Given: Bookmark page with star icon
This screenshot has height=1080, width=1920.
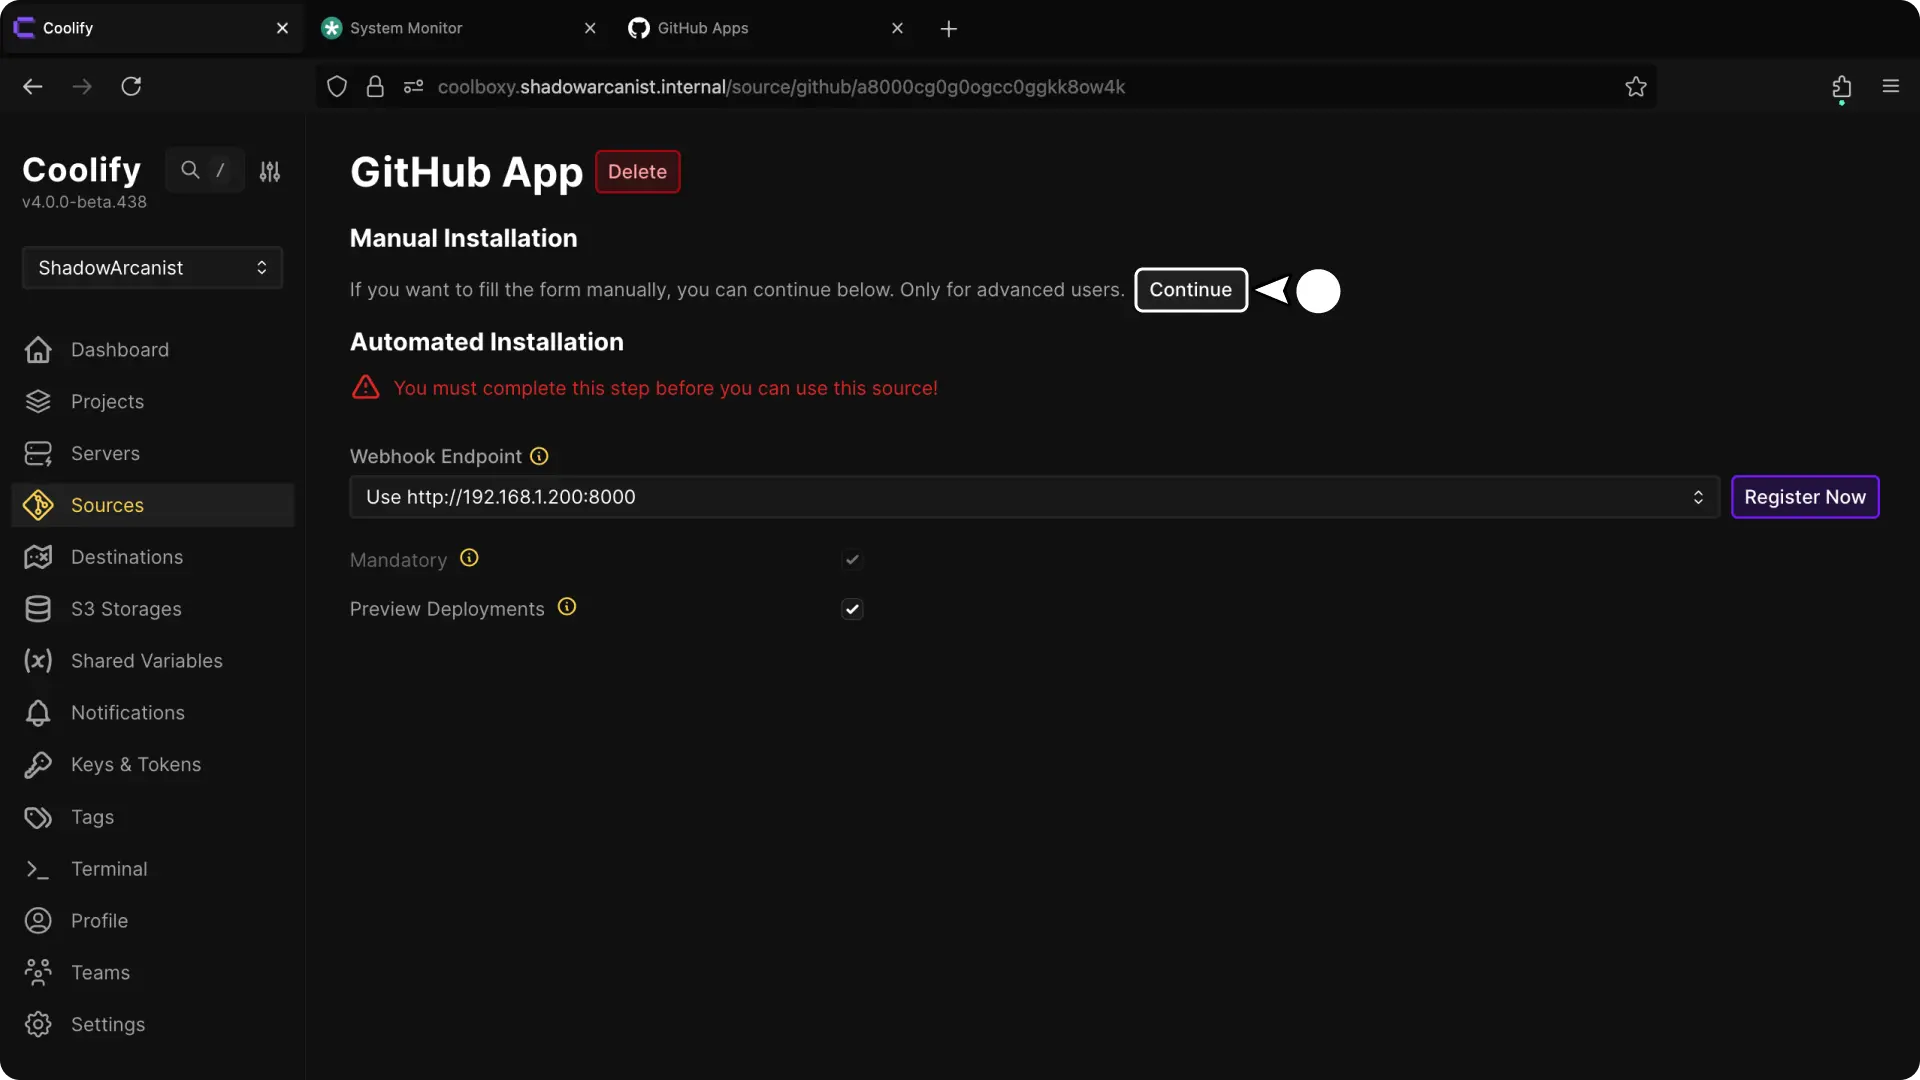Looking at the screenshot, I should [1636, 87].
